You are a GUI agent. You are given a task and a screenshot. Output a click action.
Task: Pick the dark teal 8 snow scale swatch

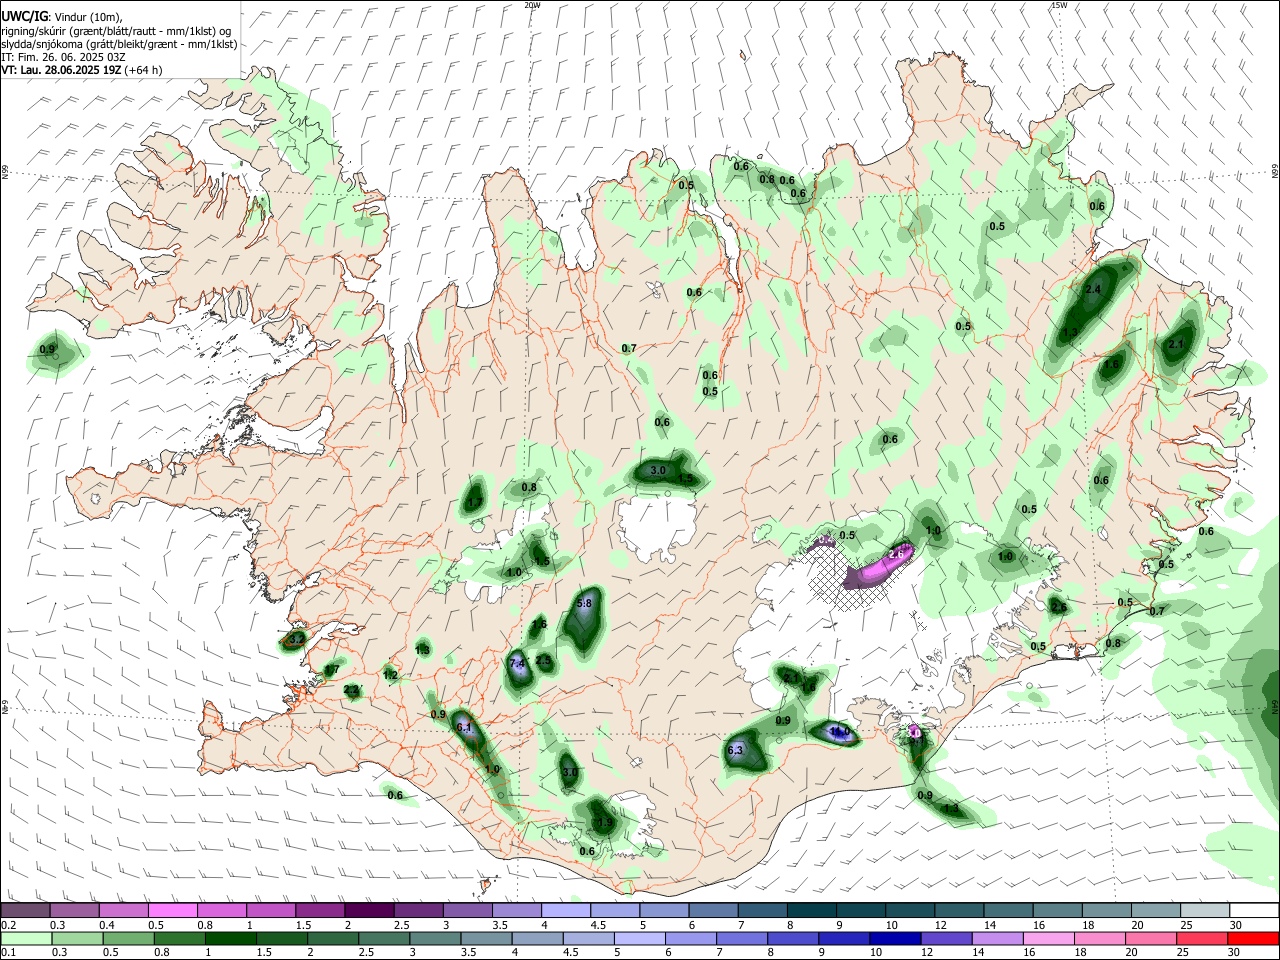812,910
